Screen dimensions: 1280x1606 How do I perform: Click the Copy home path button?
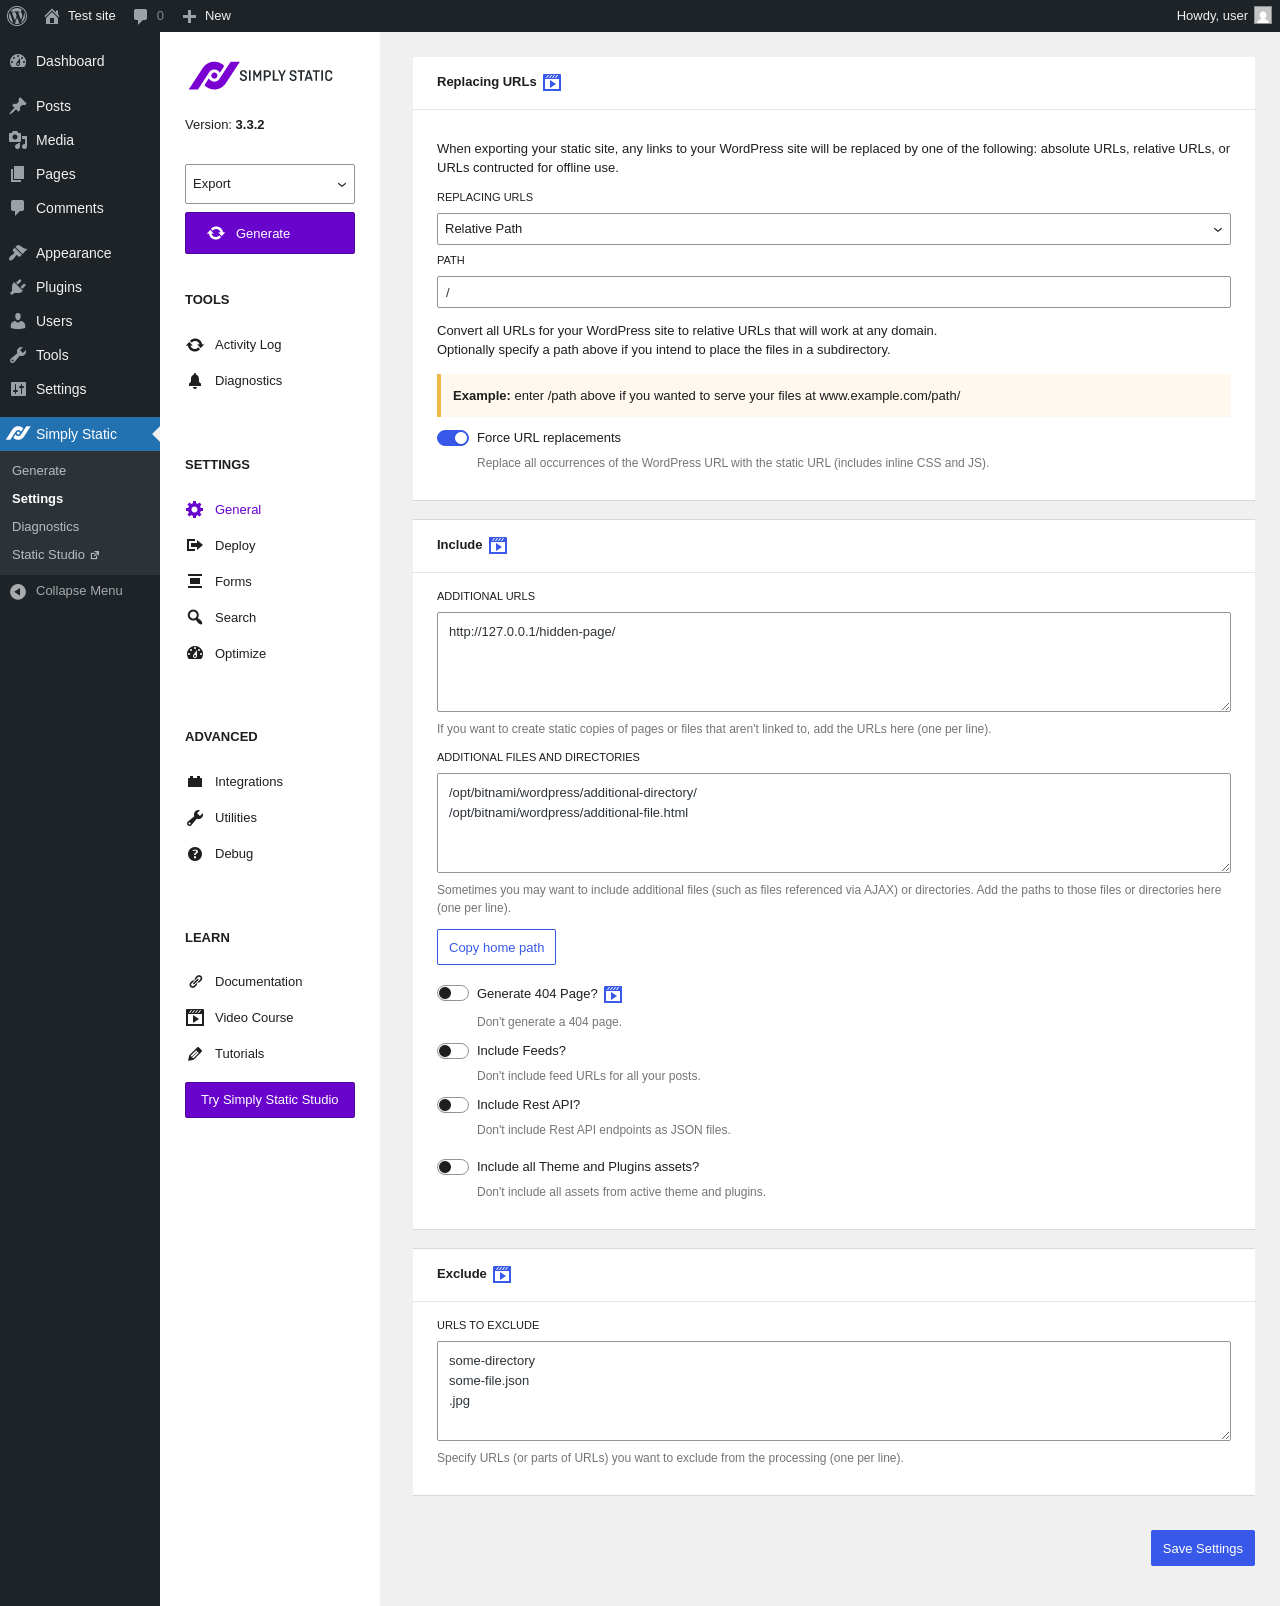click(496, 948)
